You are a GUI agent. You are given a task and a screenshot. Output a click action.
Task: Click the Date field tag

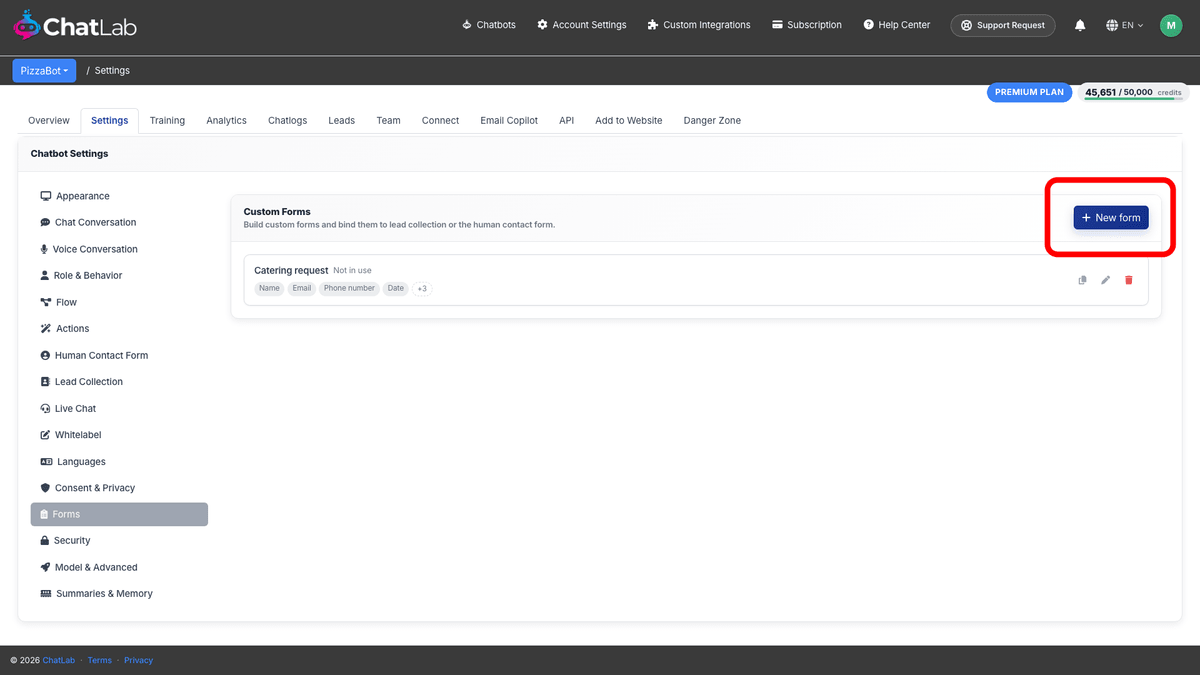[x=396, y=288]
